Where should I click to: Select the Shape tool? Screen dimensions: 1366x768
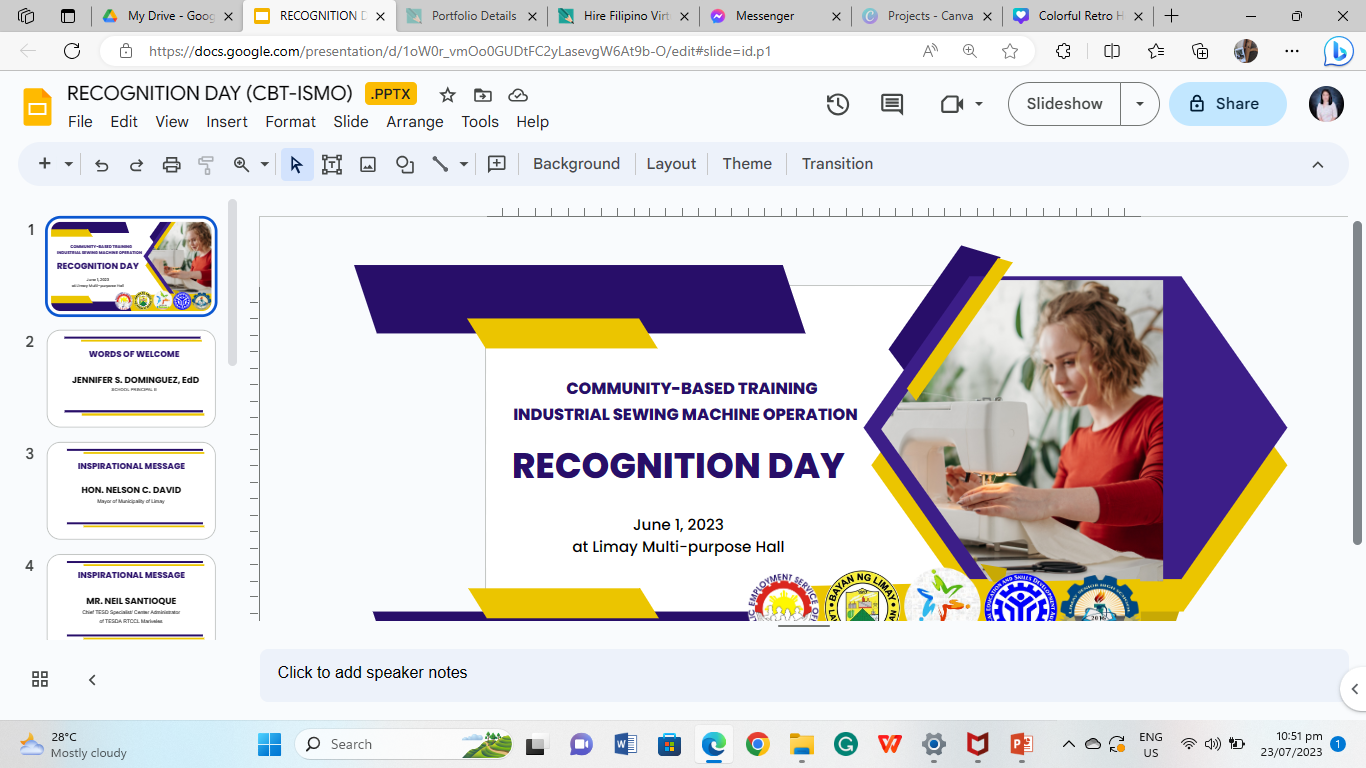pos(405,165)
